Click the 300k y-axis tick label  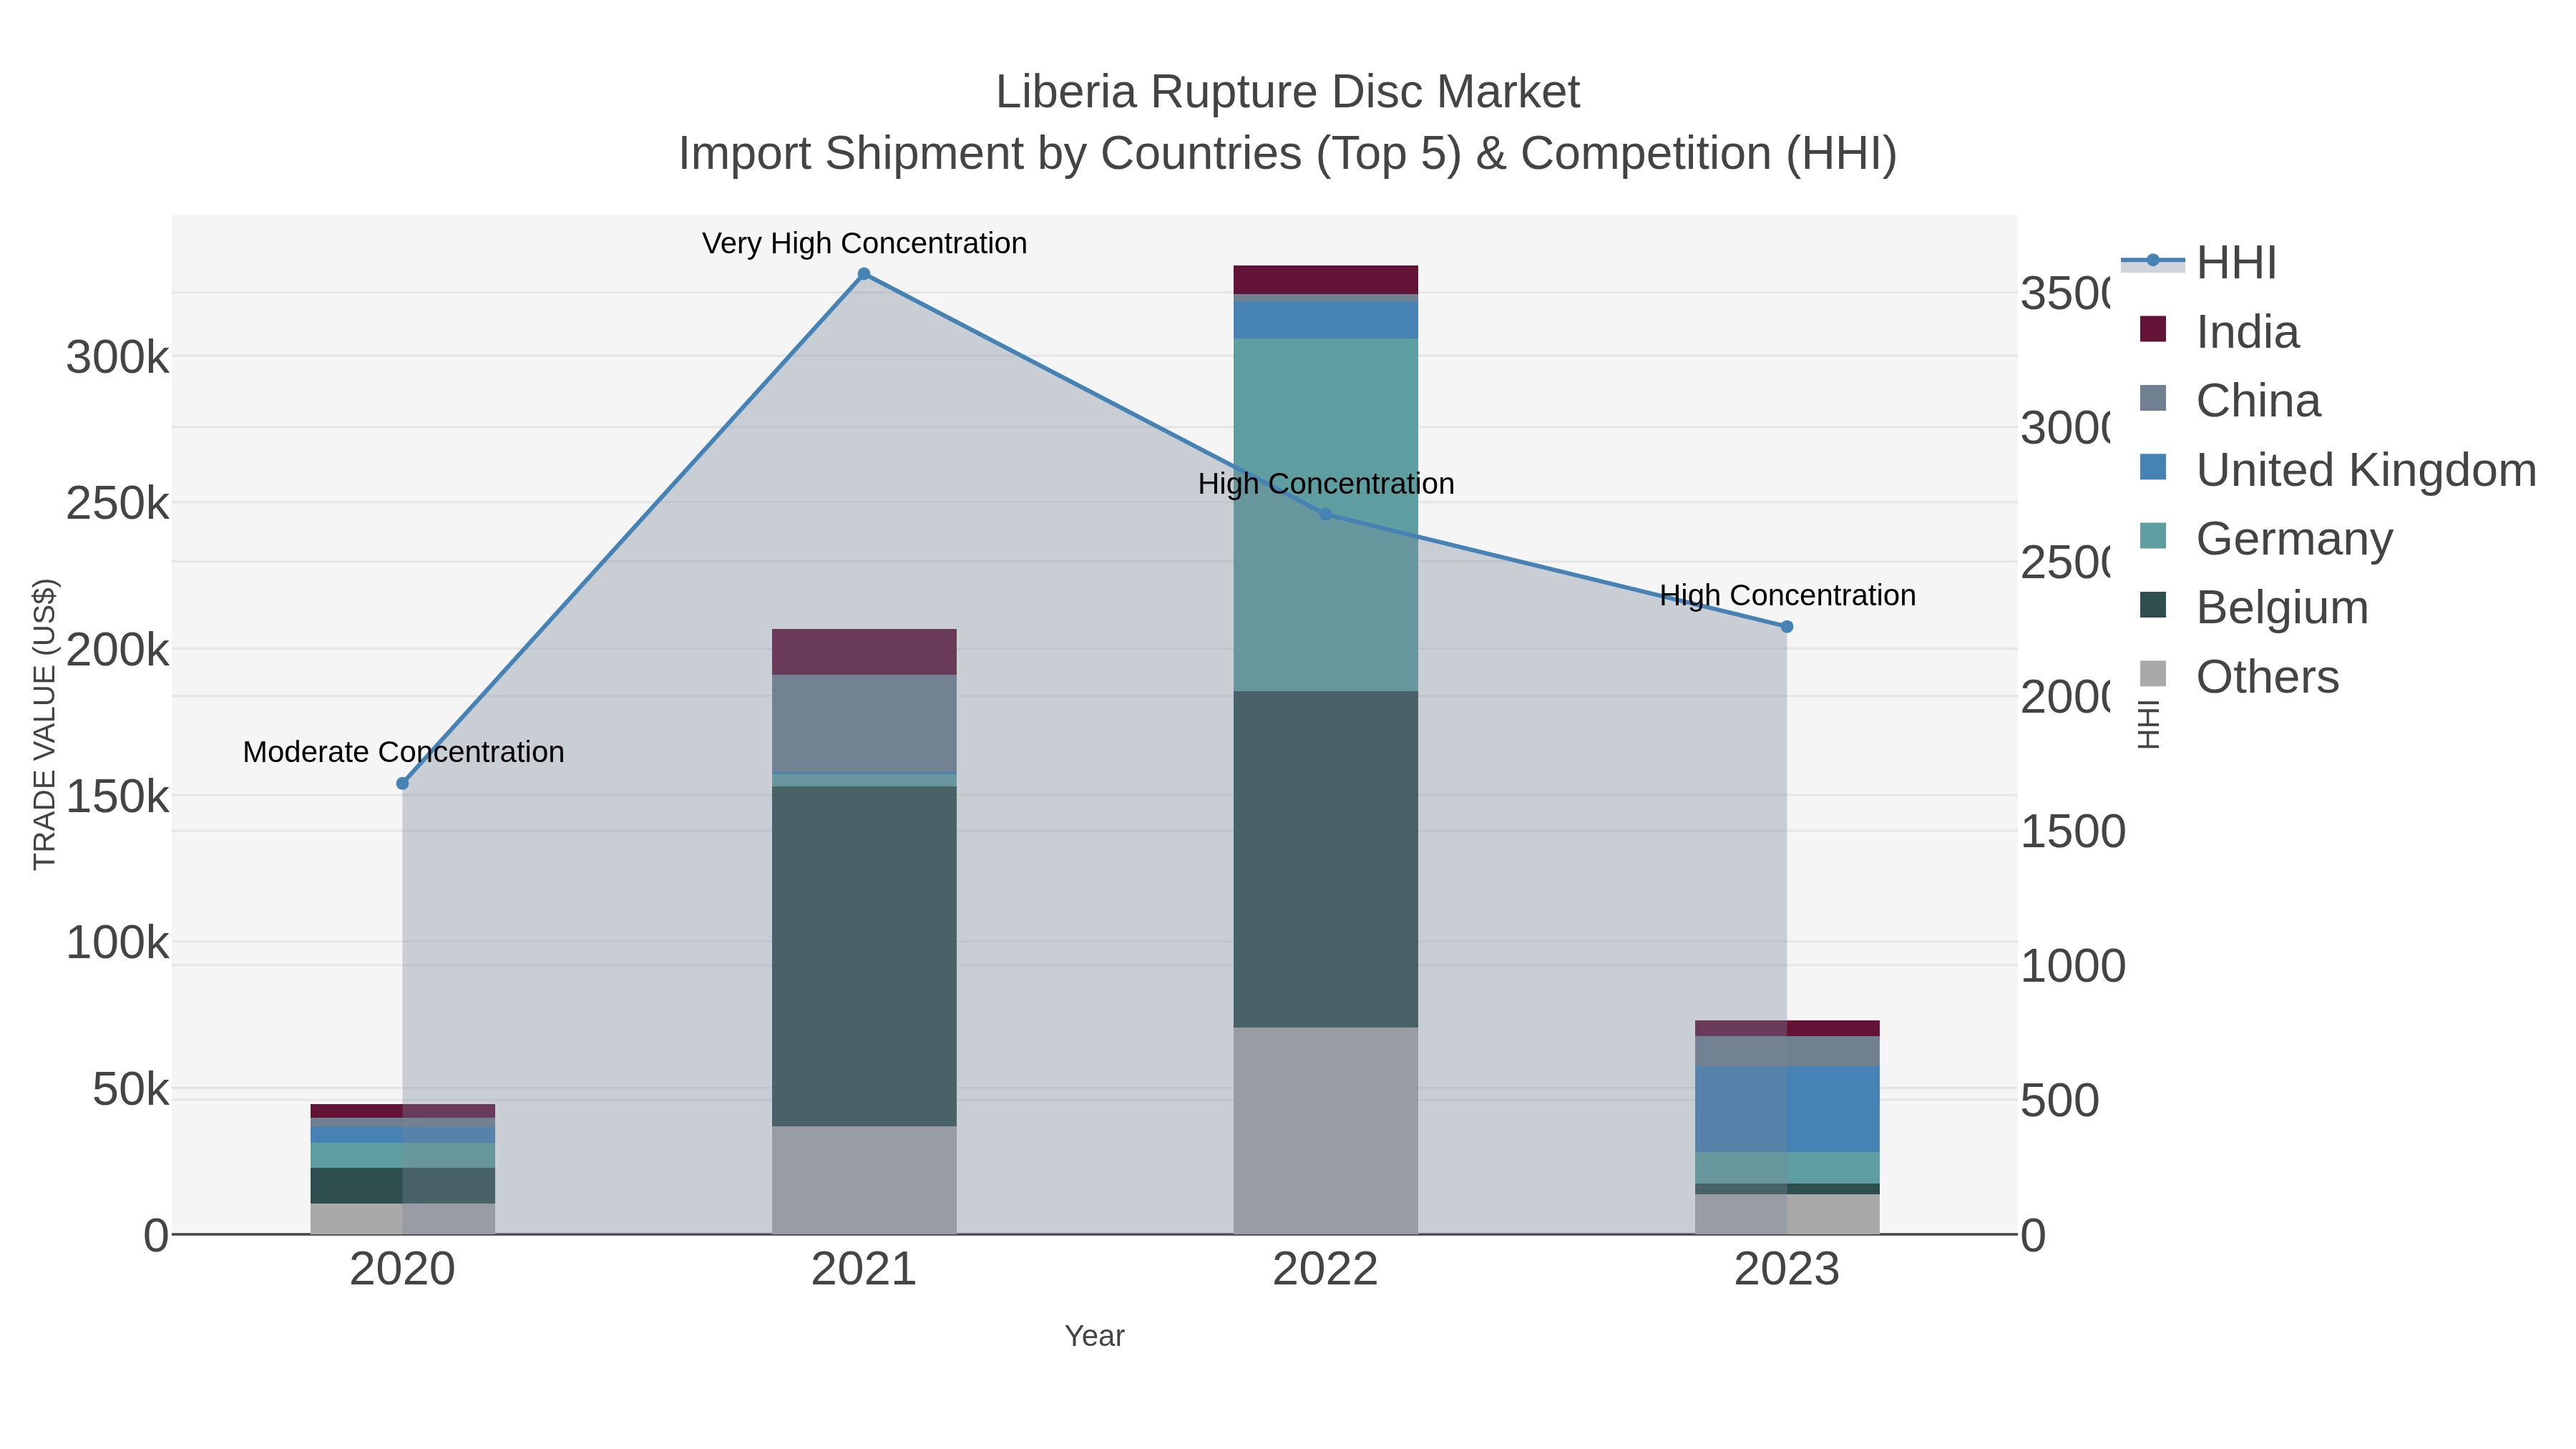(118, 357)
